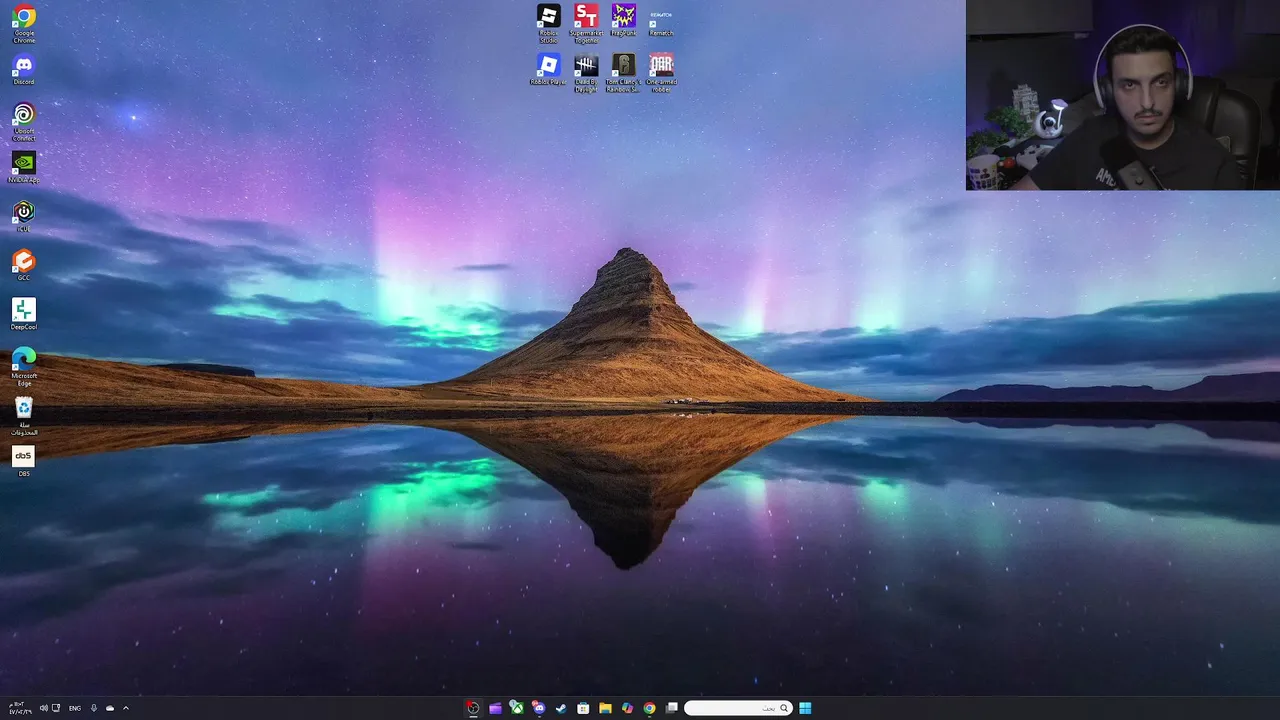The width and height of the screenshot is (1280, 720).
Task: Select the iCUE desktop shortcut
Action: click(x=24, y=217)
